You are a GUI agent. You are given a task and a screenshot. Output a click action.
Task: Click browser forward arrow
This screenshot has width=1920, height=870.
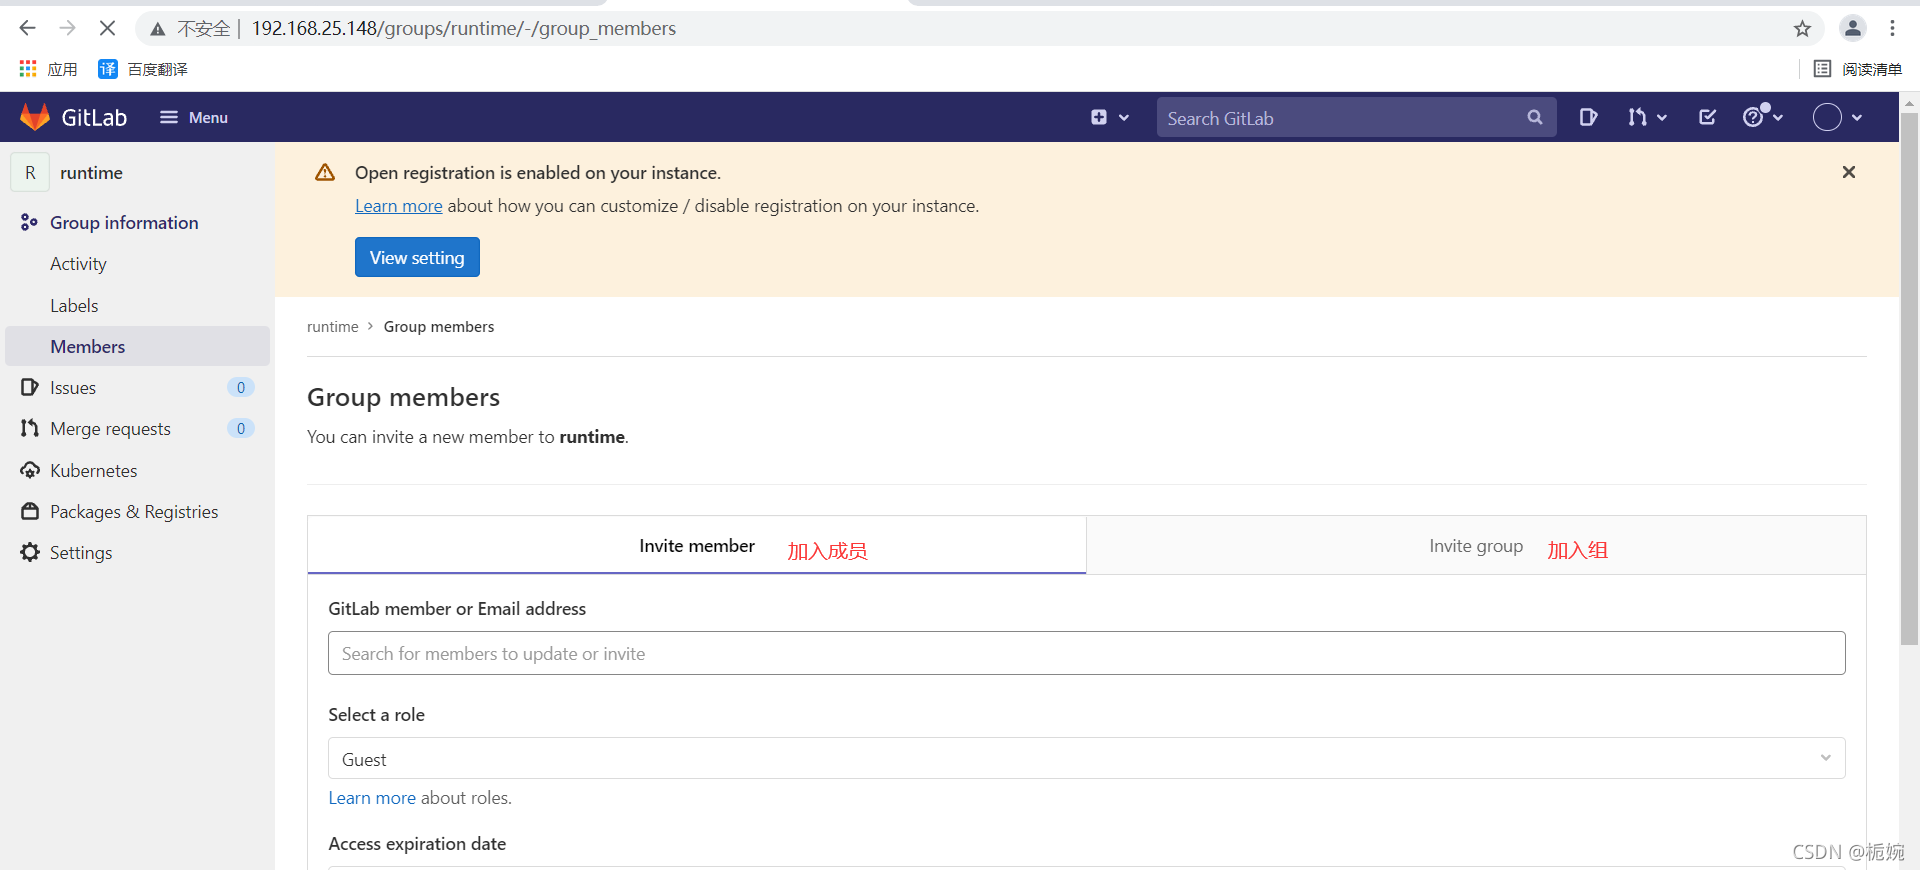67,28
